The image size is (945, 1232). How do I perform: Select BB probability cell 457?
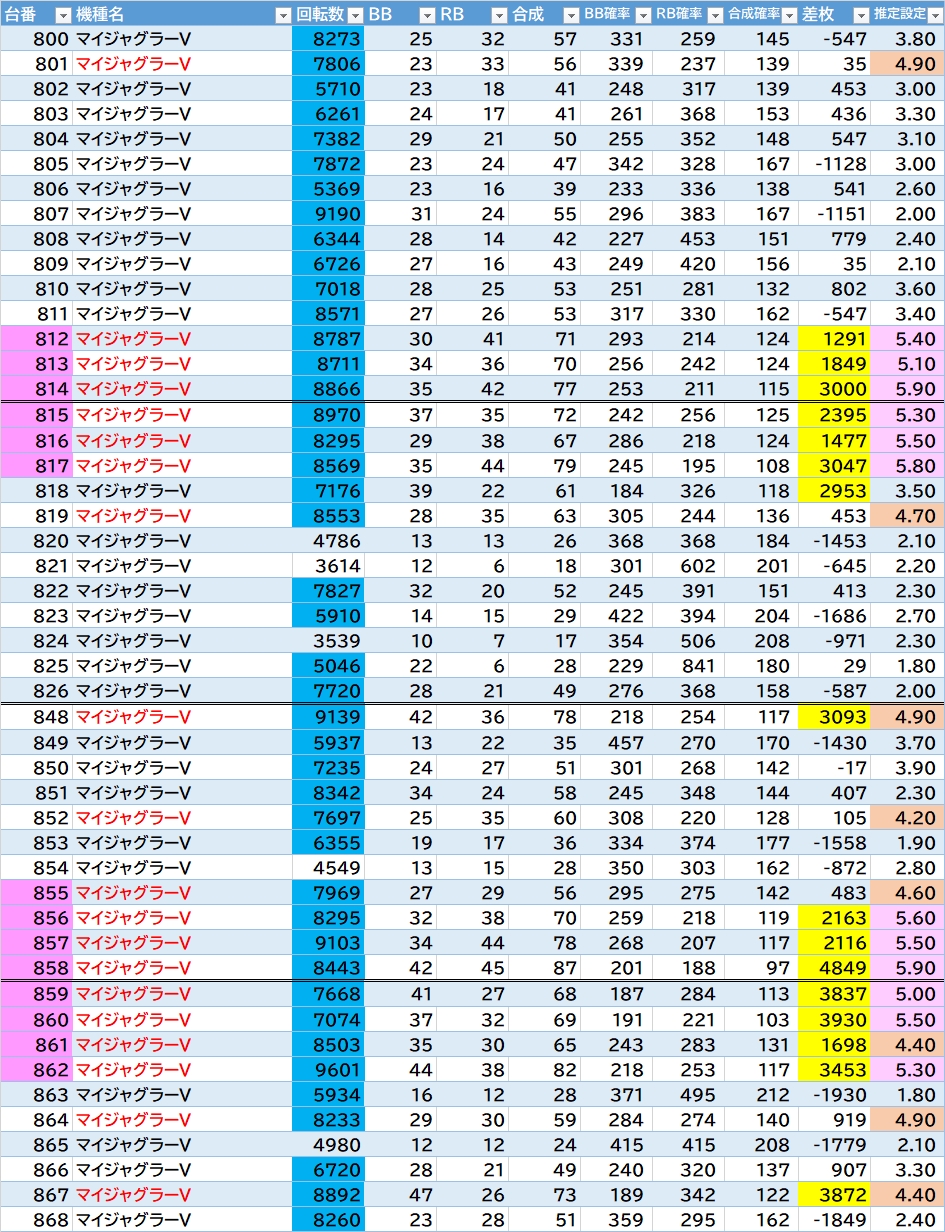(617, 743)
